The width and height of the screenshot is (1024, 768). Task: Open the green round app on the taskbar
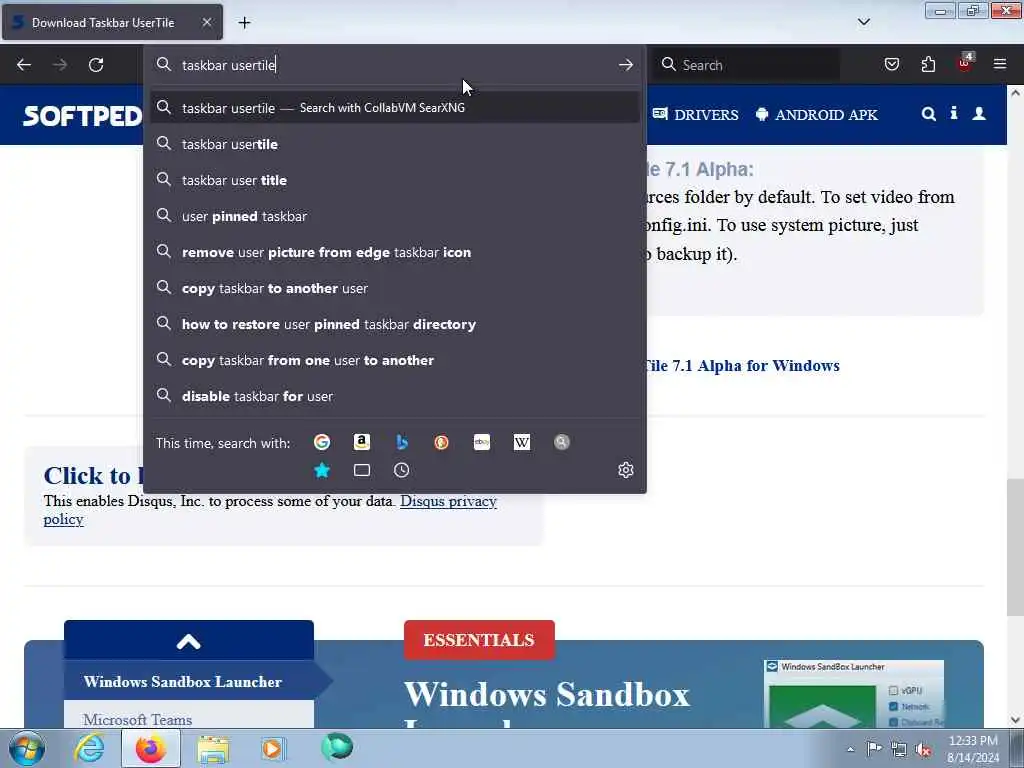[x=337, y=747]
